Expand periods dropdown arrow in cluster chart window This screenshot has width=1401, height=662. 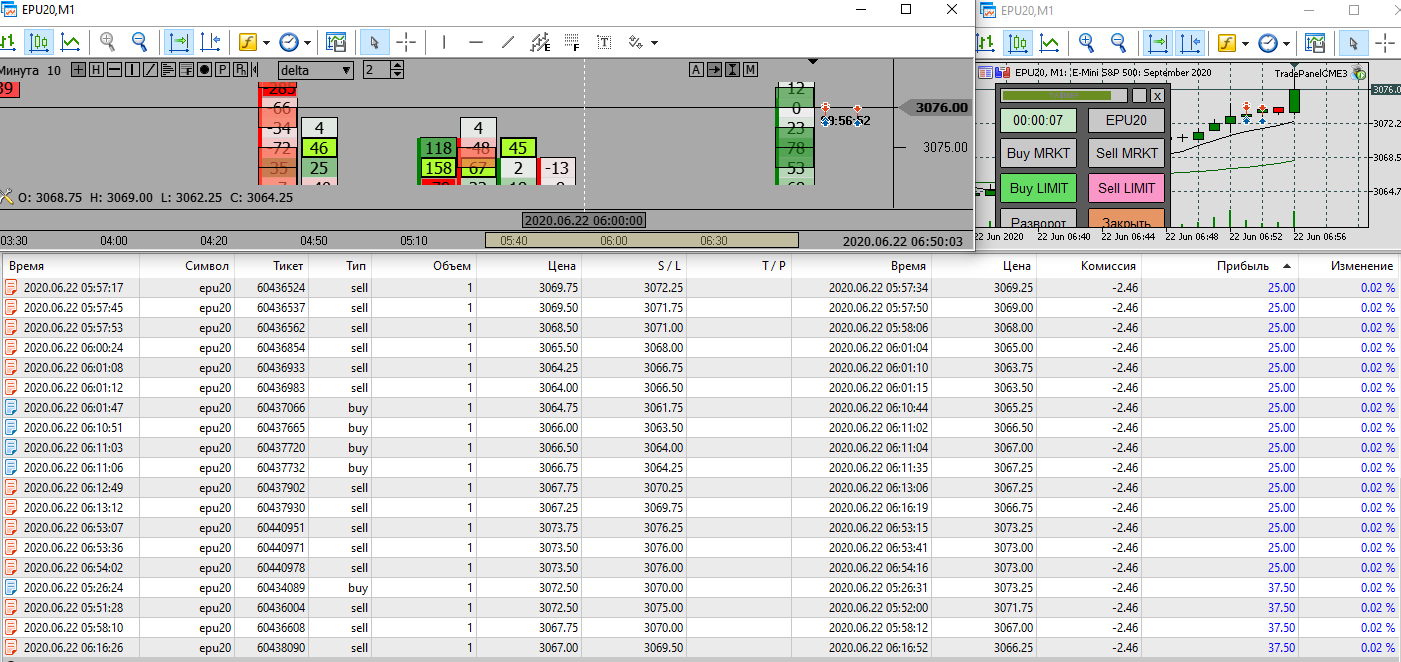point(307,43)
